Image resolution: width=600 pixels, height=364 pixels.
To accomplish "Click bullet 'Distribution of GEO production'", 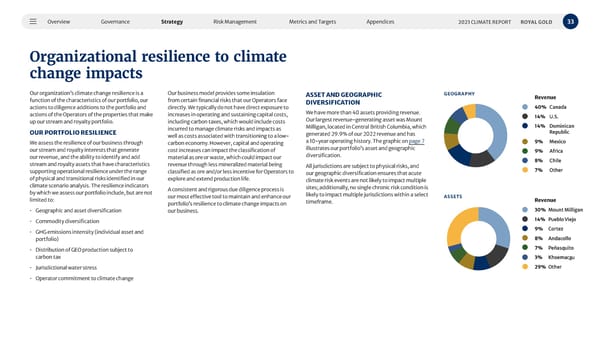I will tap(84, 253).
